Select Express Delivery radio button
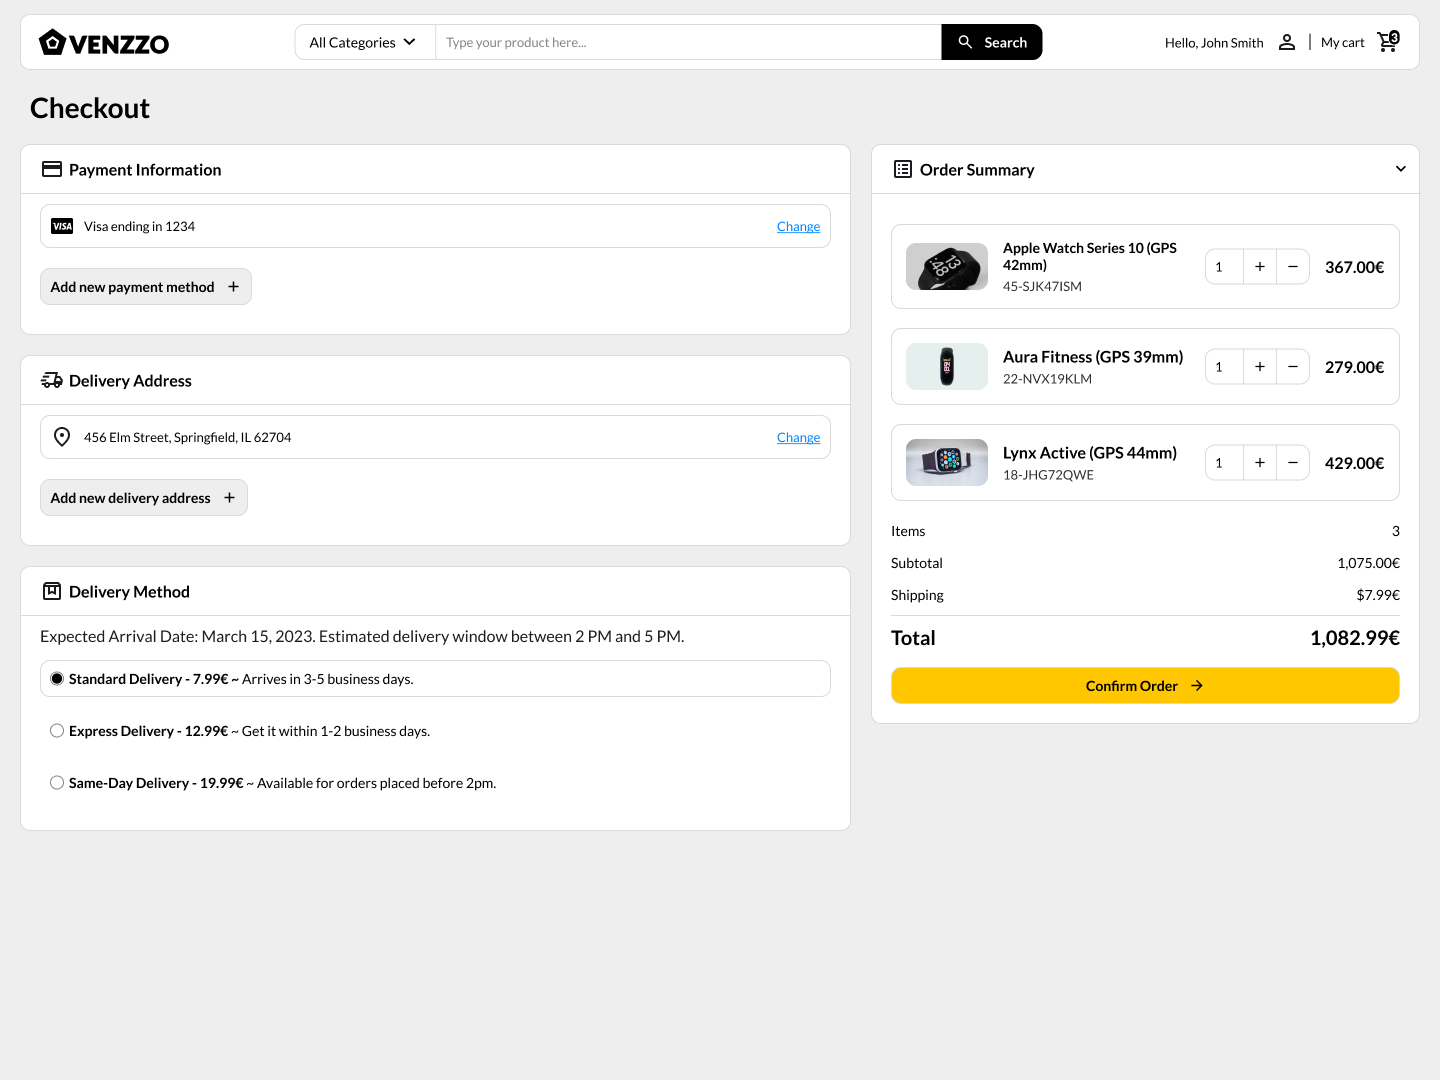 57,731
